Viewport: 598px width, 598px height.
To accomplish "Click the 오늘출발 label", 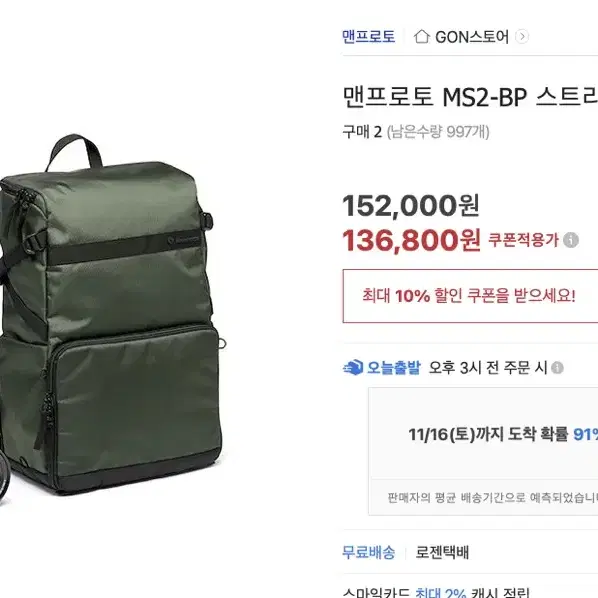I will click(394, 368).
